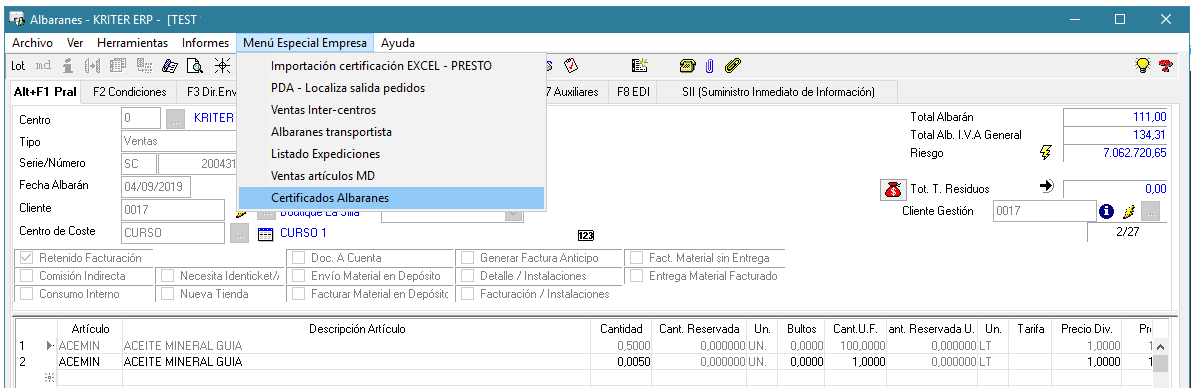
Task: Click the pencil lightning icon by Cliente Gestión
Action: (x=1129, y=211)
